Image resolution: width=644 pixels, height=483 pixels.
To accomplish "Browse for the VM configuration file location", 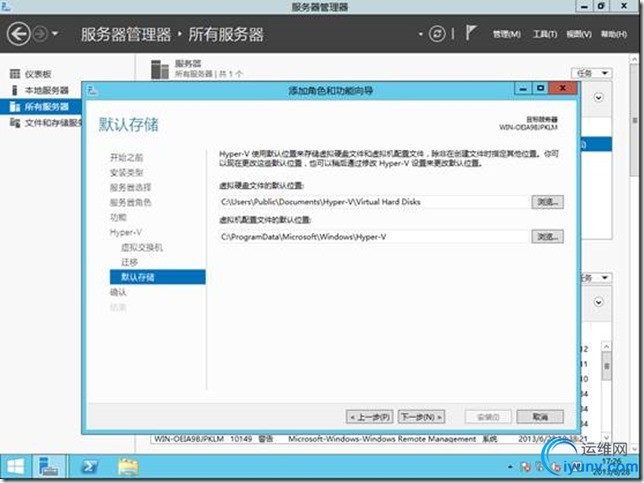I will (x=547, y=237).
